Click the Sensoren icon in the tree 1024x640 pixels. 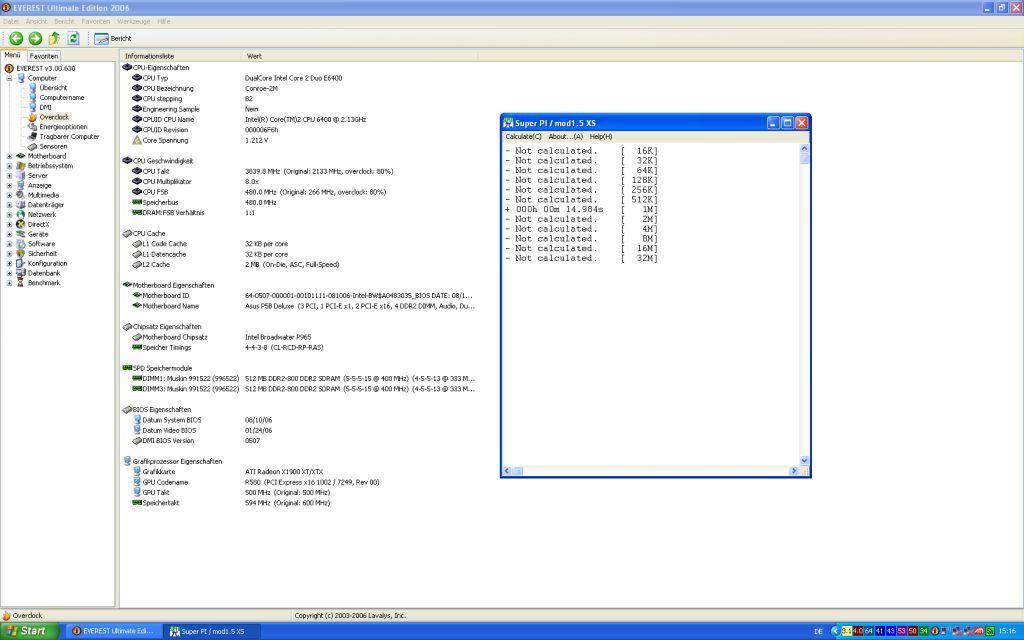click(x=33, y=146)
